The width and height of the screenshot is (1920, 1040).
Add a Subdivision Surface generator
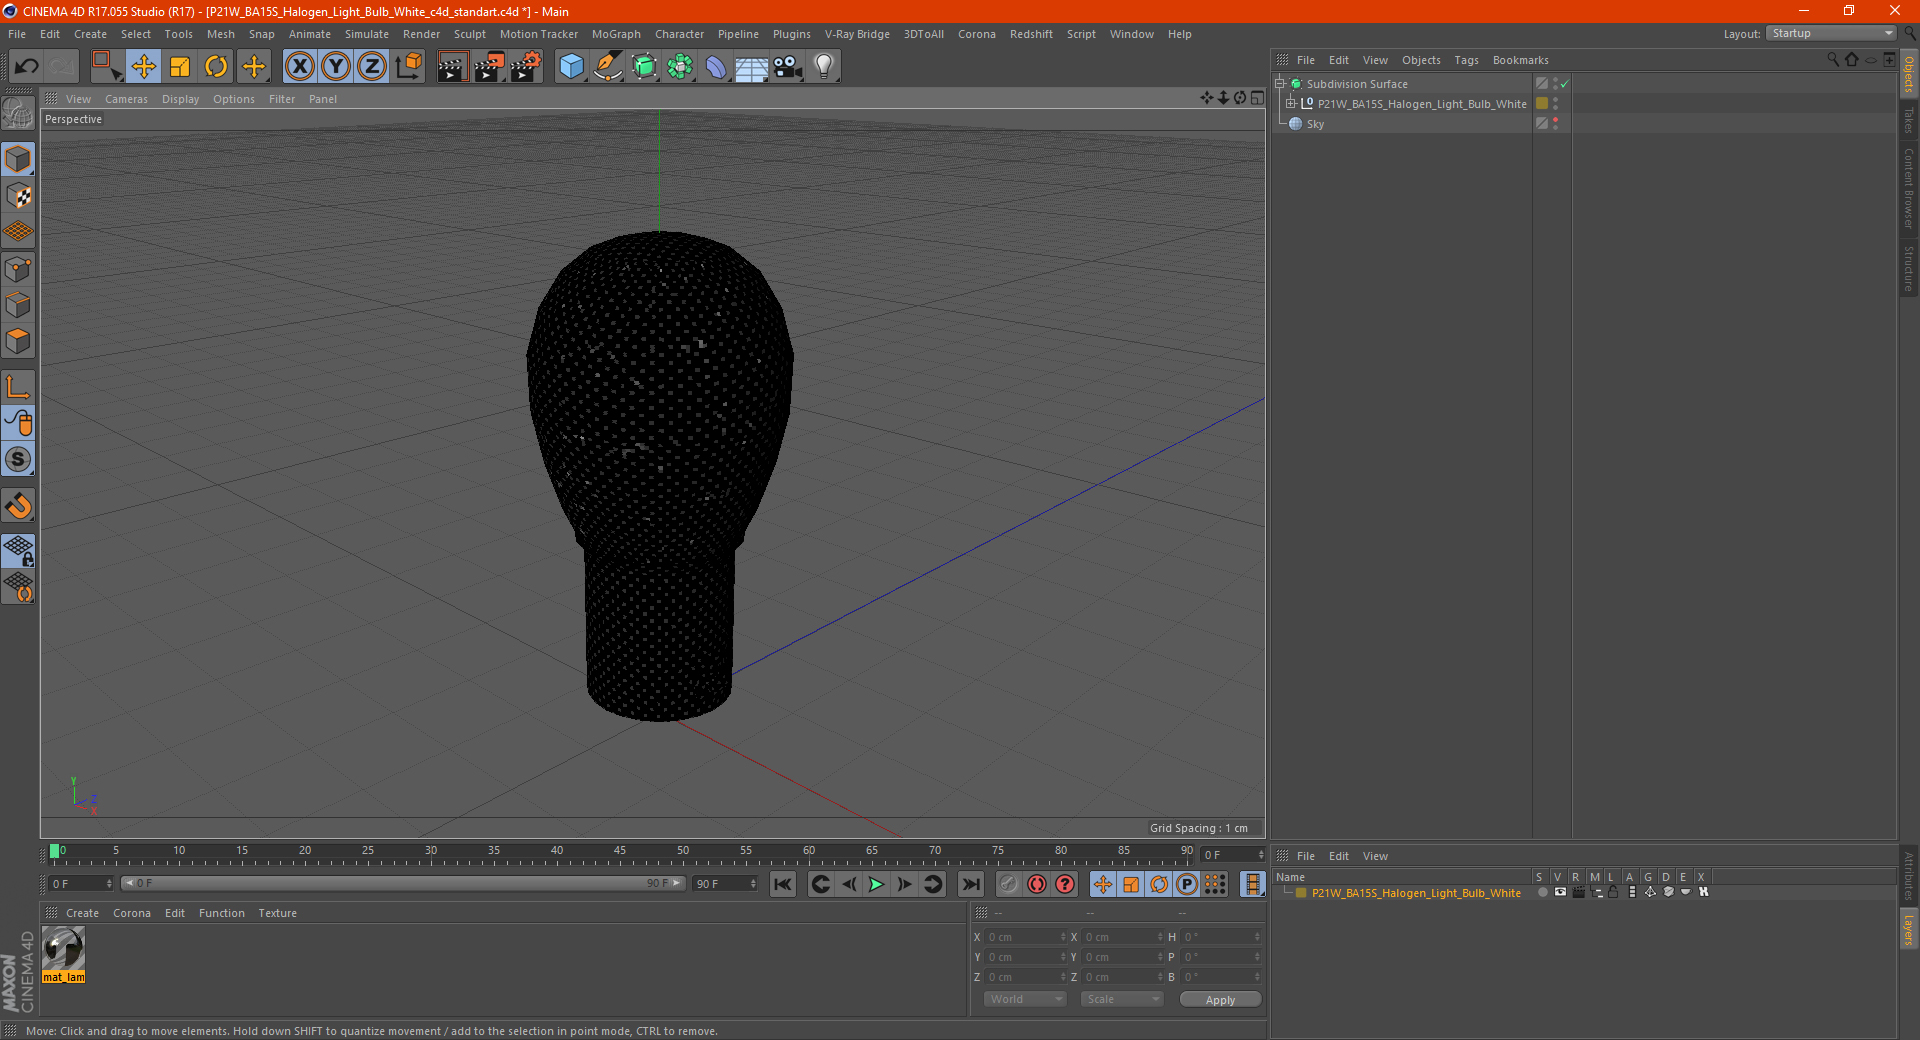point(644,67)
